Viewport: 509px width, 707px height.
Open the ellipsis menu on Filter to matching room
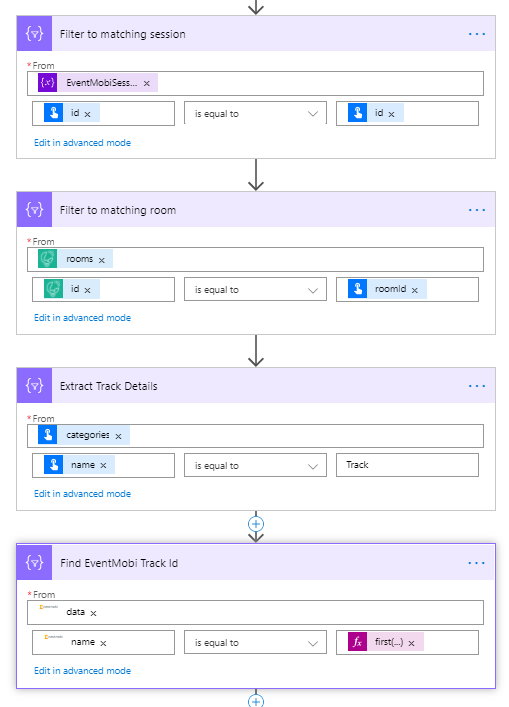point(477,210)
